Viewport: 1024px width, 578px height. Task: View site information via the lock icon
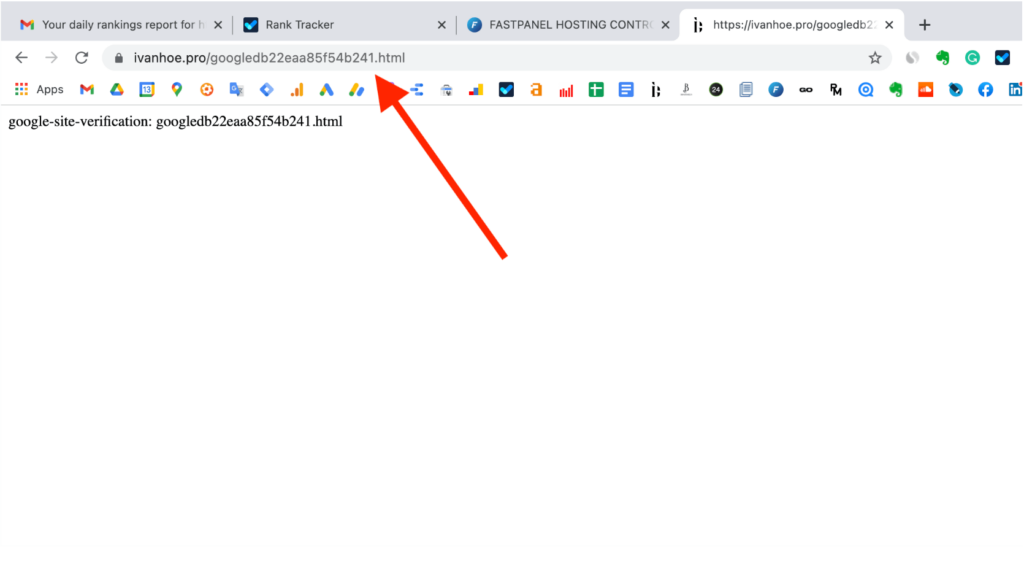point(118,57)
